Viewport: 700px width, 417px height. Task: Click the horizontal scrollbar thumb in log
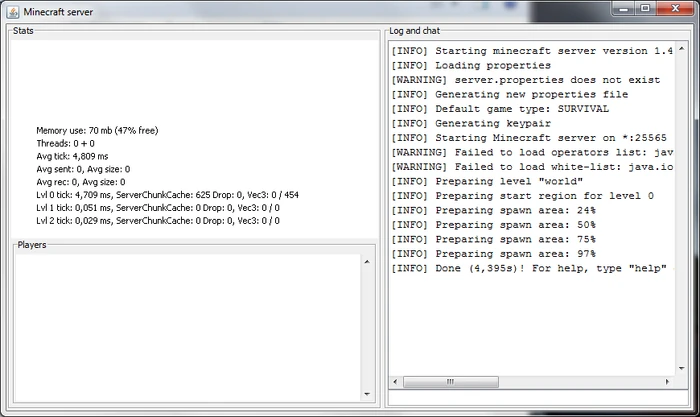(x=451, y=382)
